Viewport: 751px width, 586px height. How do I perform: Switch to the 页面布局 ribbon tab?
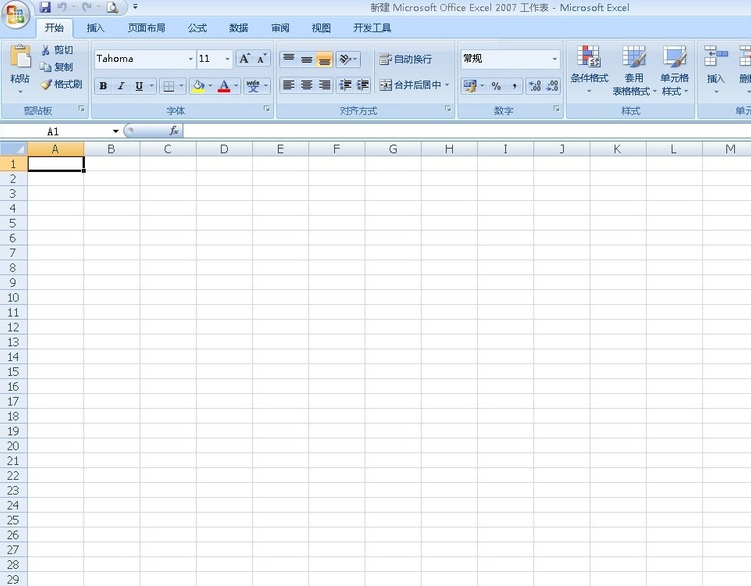pyautogui.click(x=146, y=28)
